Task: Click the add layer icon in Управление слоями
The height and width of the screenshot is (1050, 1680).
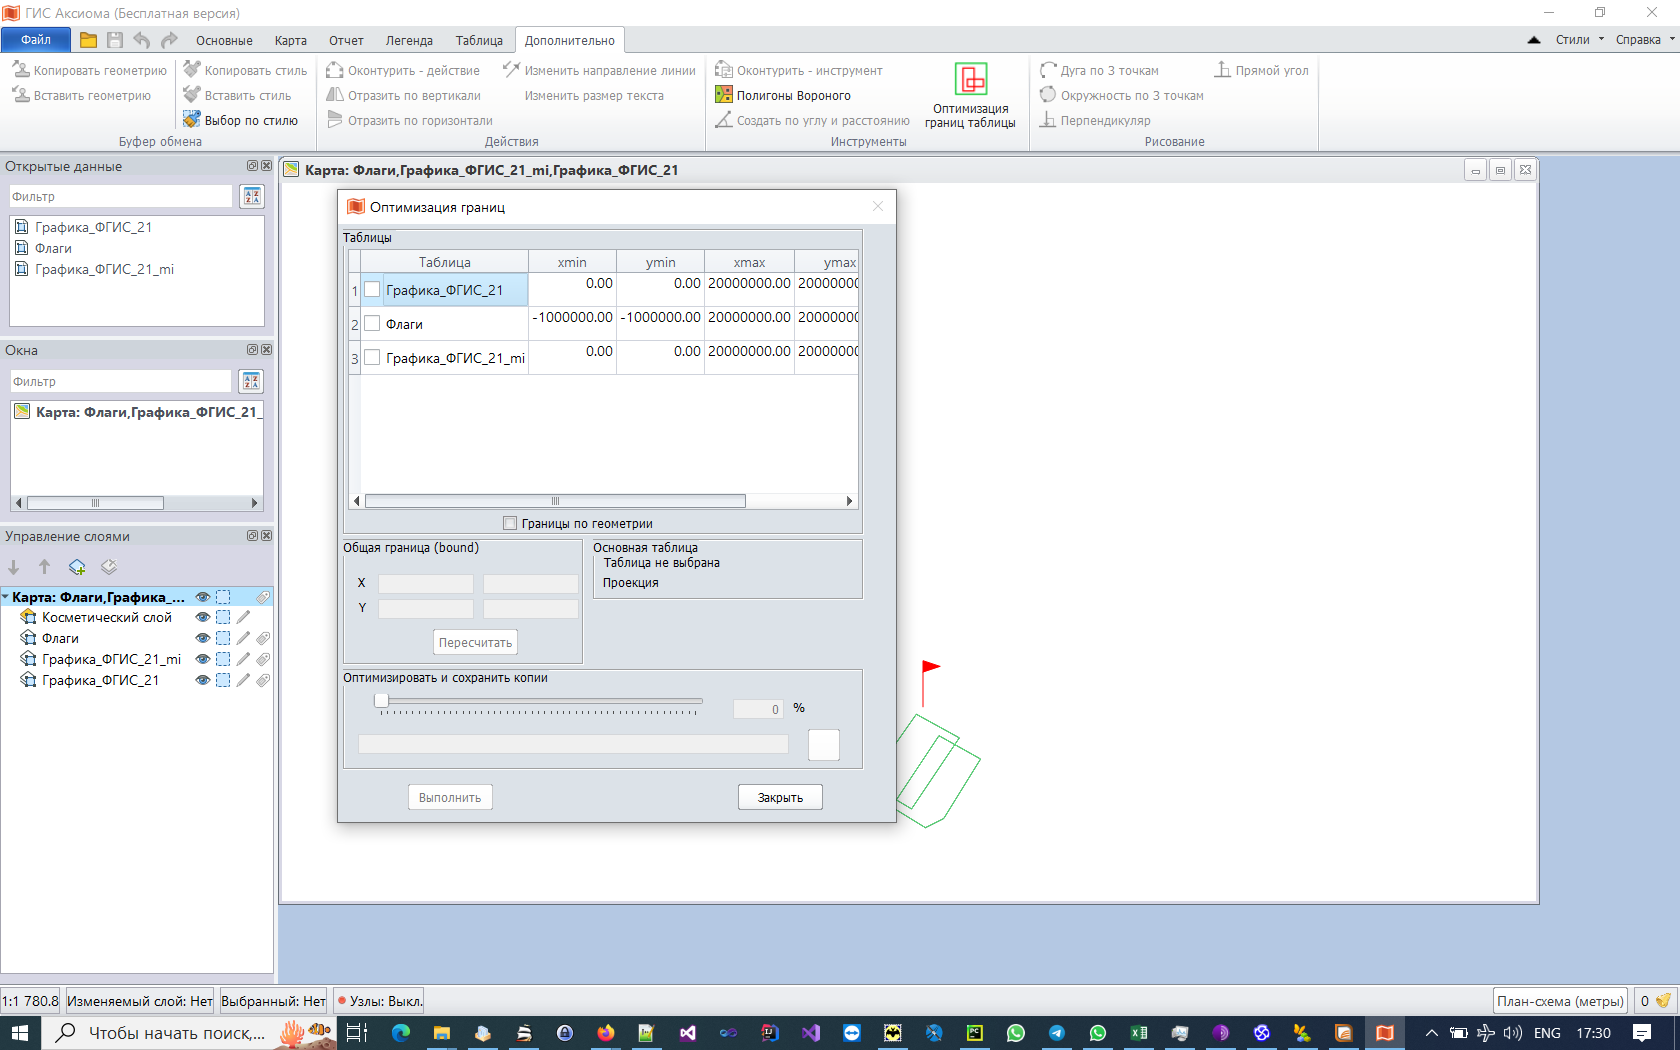Action: tap(77, 567)
